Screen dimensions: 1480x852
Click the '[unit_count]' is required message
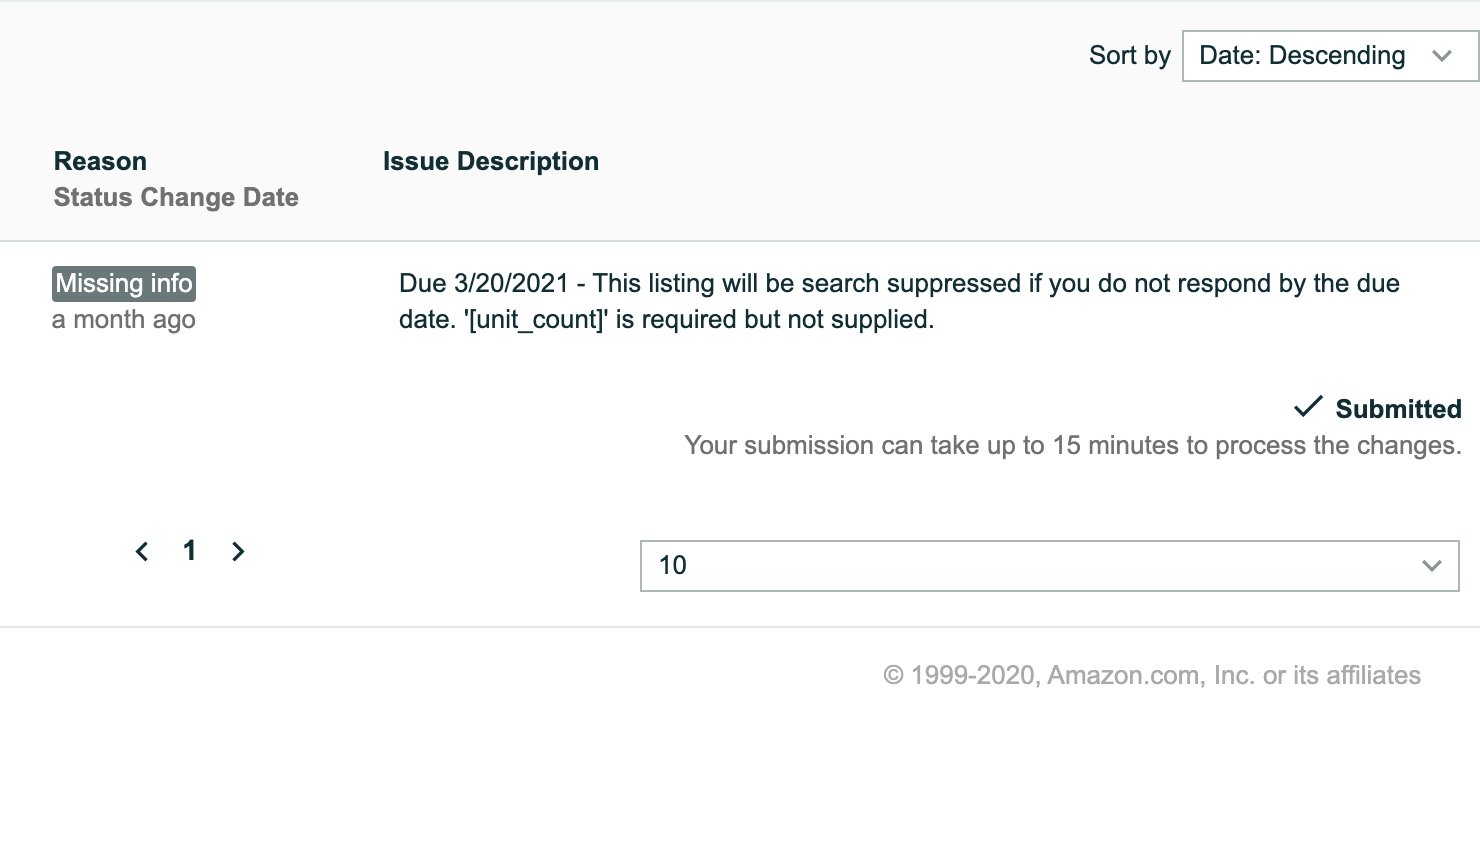point(700,320)
